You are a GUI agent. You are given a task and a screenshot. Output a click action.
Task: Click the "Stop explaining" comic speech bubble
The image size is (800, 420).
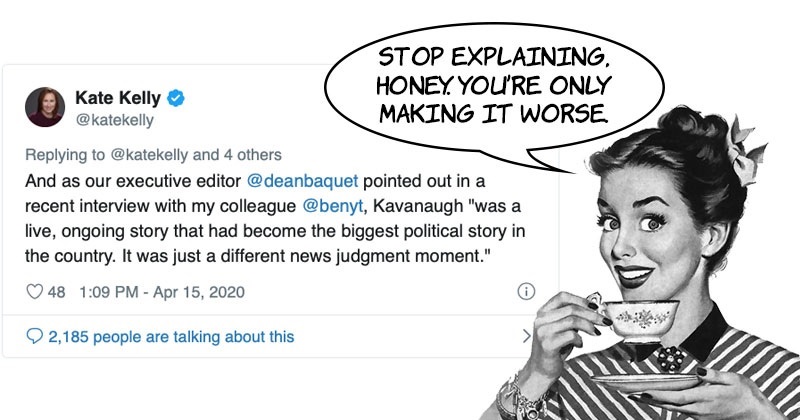493,87
